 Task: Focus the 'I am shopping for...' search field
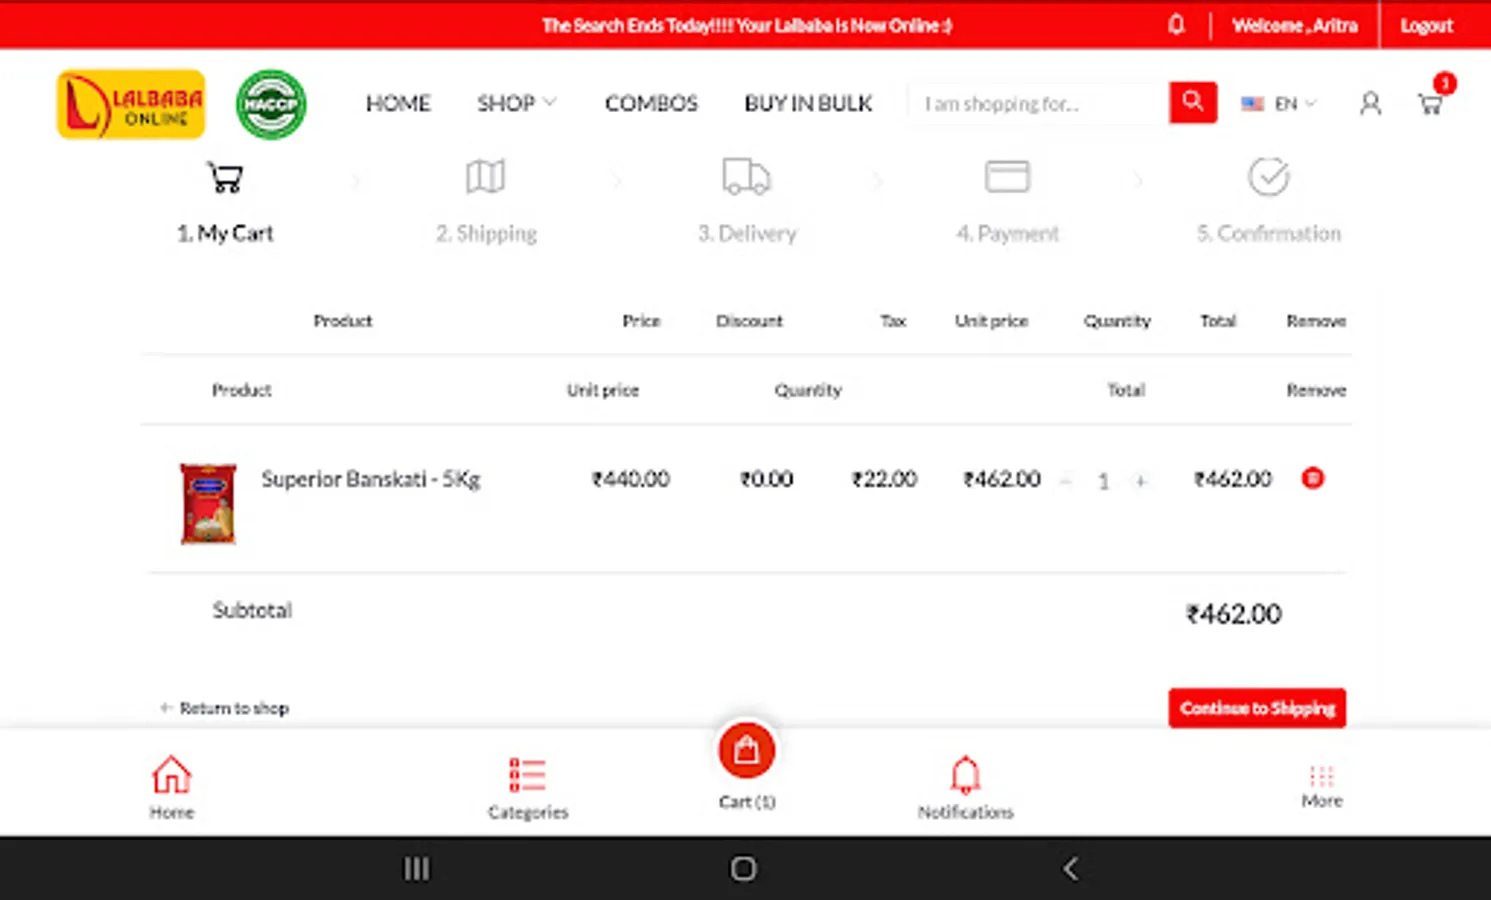1039,103
